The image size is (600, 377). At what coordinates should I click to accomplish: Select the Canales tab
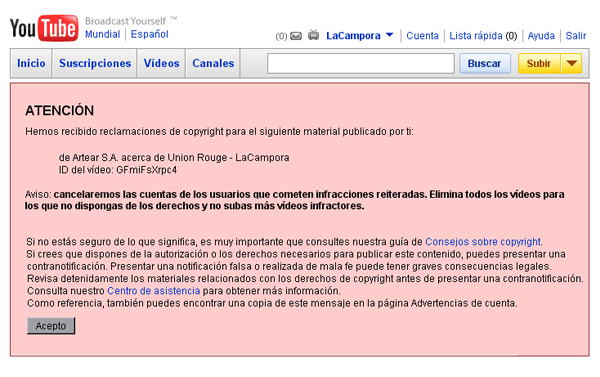point(213,63)
